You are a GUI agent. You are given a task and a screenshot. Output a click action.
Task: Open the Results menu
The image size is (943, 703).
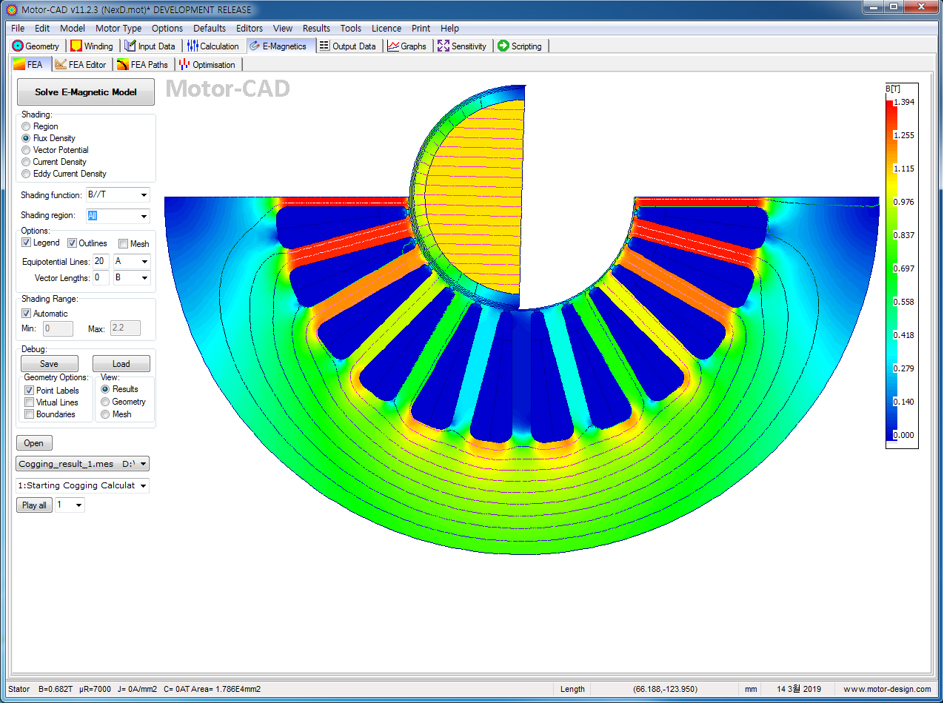point(316,28)
